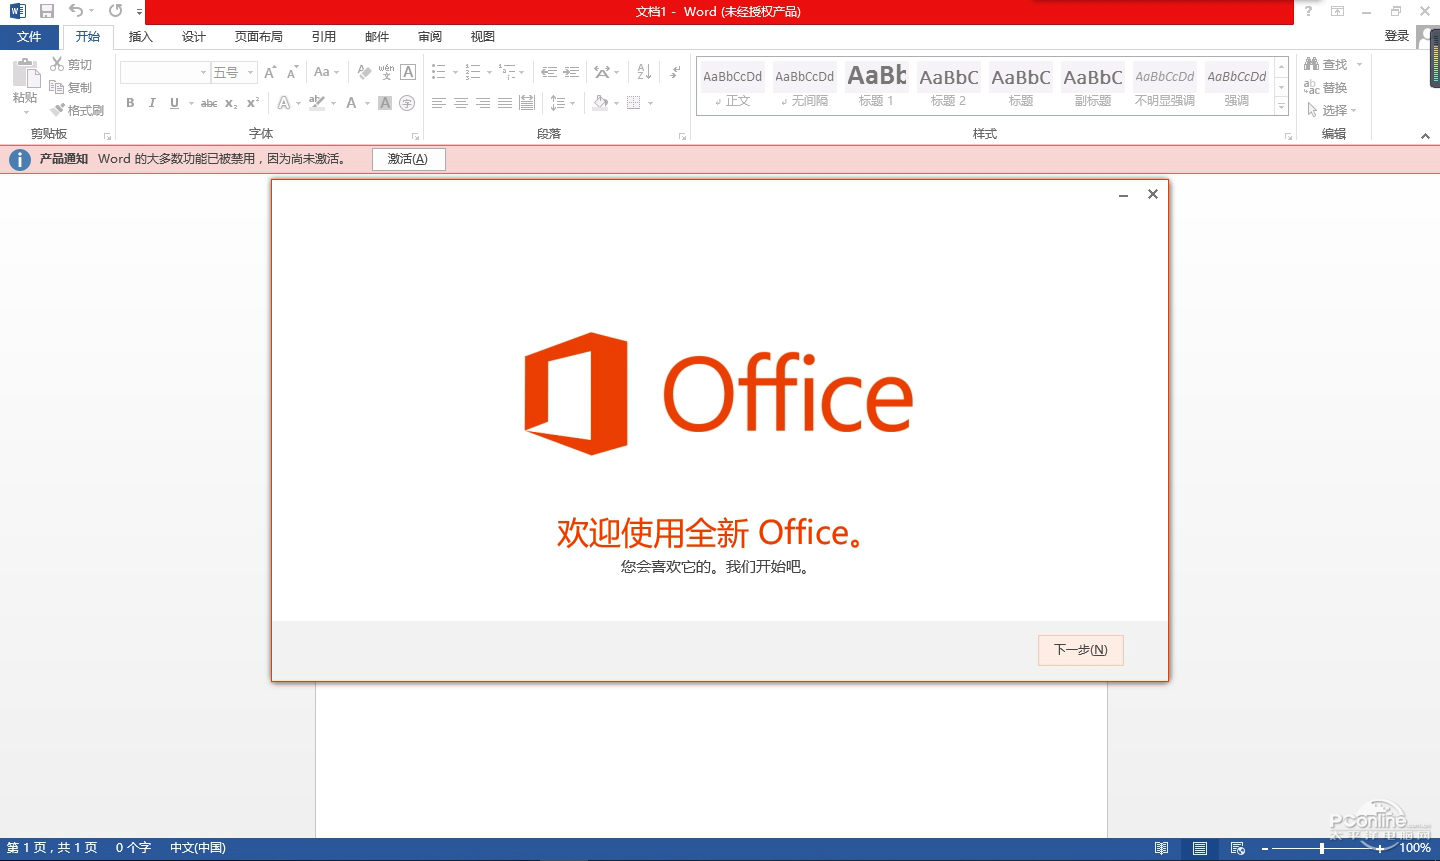Click the Cut (剪切) scissors command
The height and width of the screenshot is (861, 1440).
point(71,64)
